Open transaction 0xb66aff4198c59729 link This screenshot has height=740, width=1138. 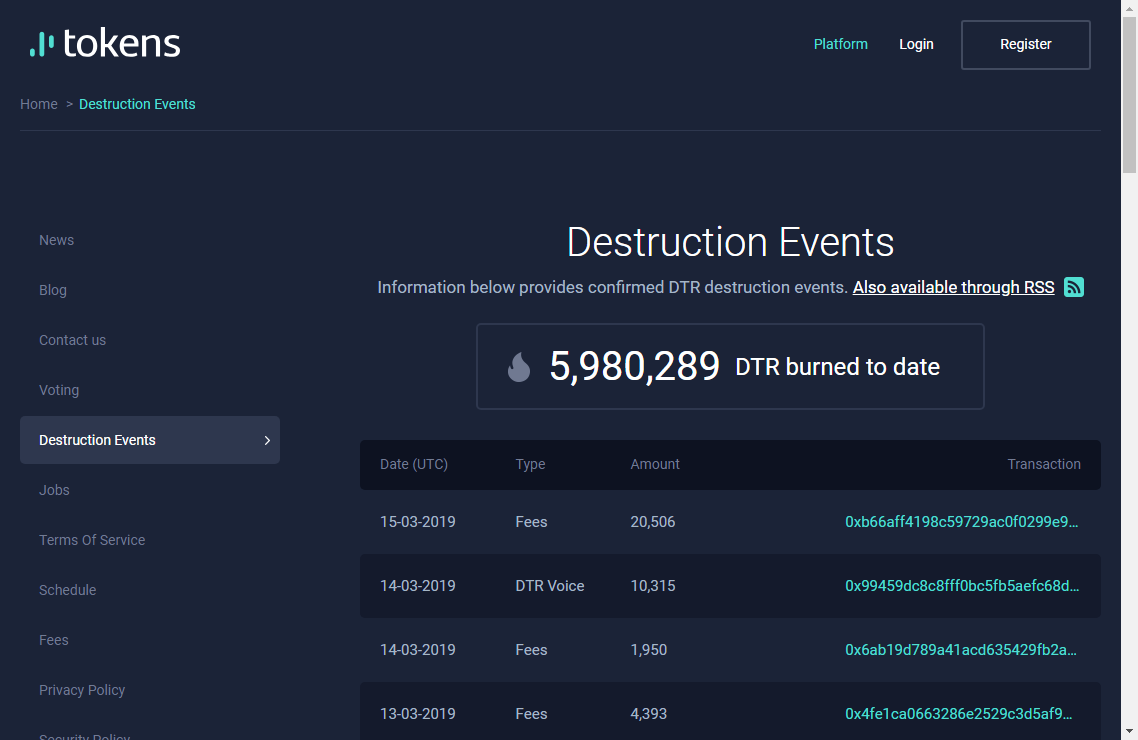962,522
